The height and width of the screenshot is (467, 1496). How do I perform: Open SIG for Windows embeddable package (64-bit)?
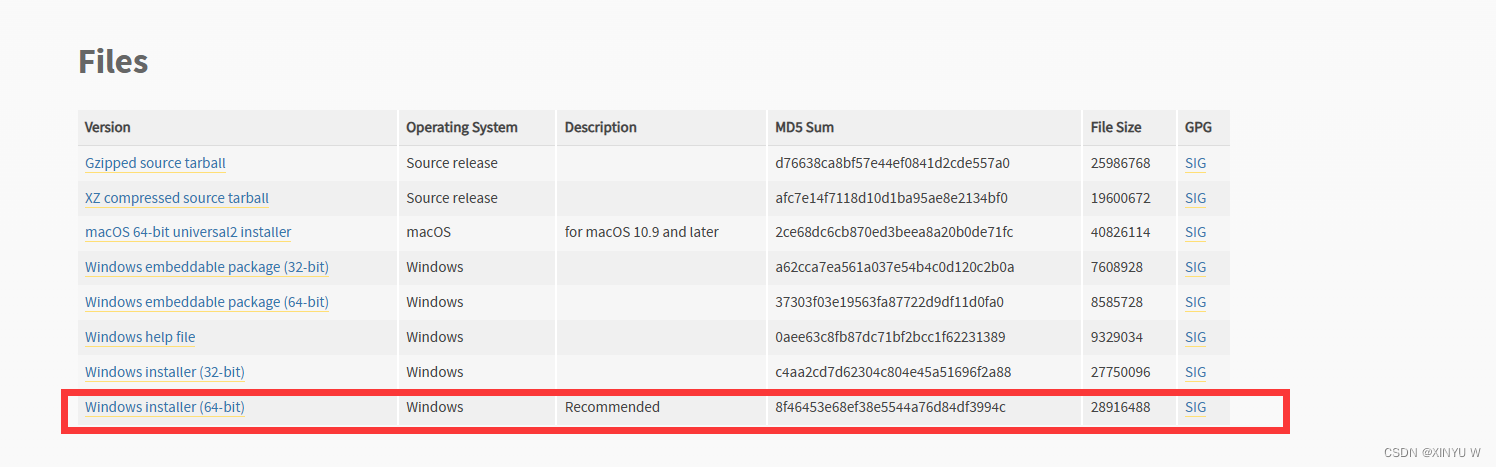coord(1195,302)
